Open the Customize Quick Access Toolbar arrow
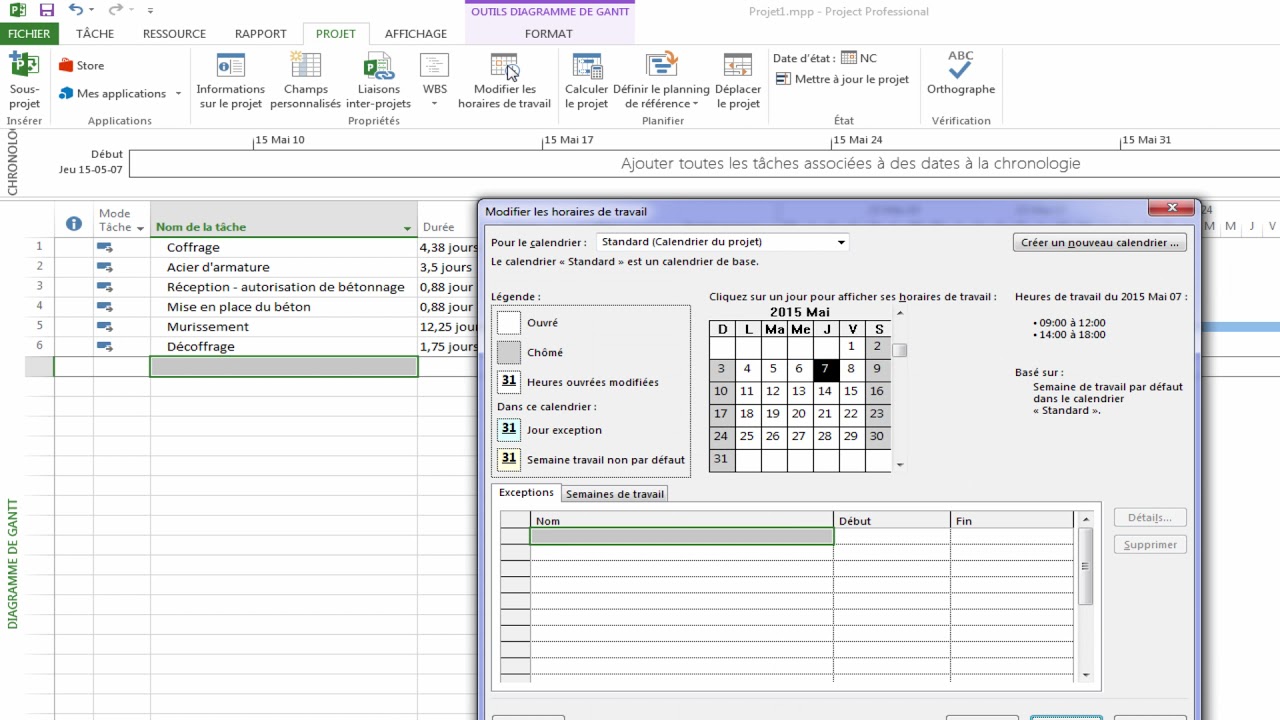 pyautogui.click(x=150, y=11)
